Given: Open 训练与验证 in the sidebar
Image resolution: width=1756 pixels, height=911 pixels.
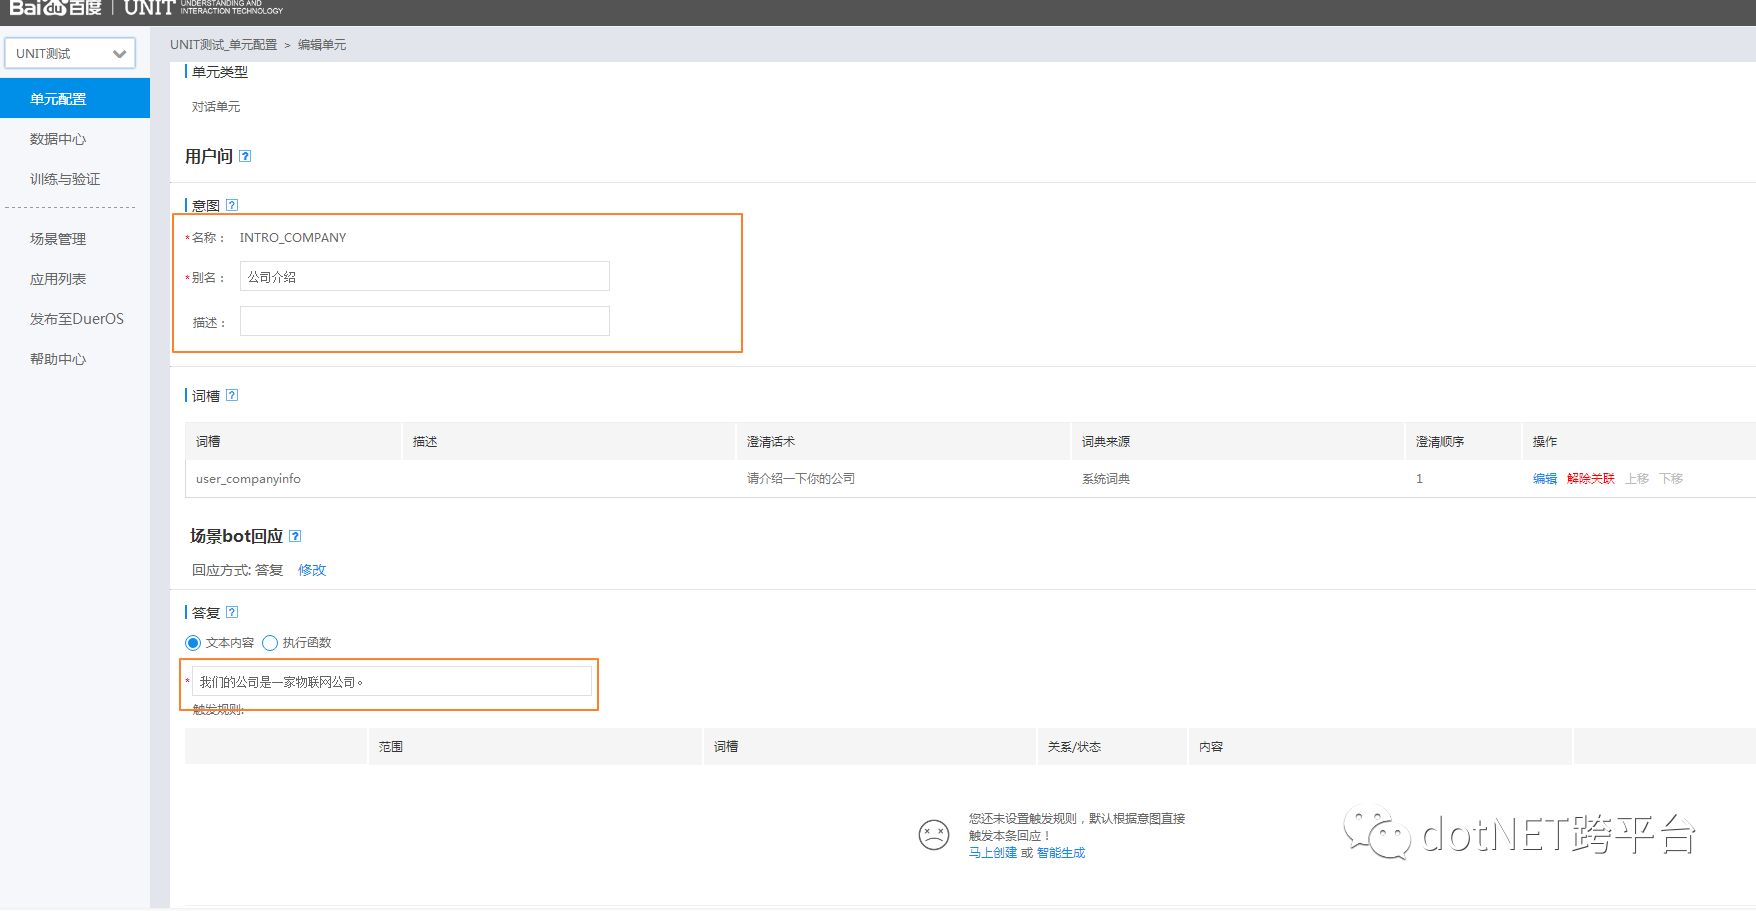Looking at the screenshot, I should (x=65, y=179).
